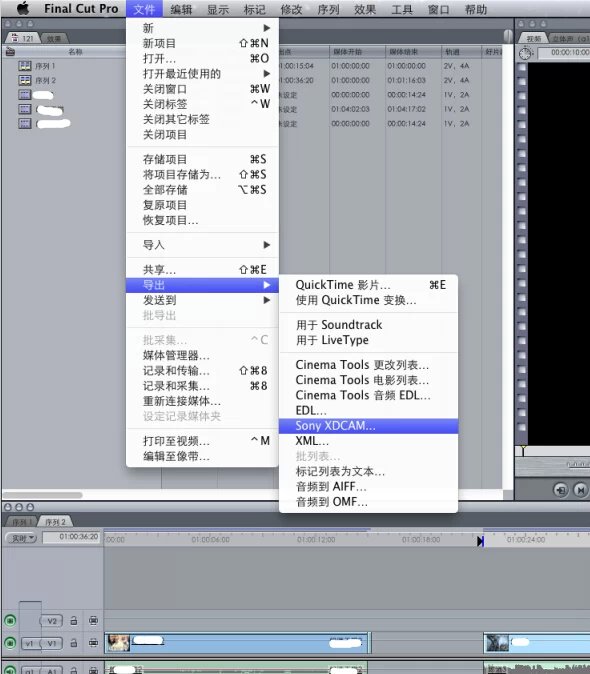The height and width of the screenshot is (674, 590).
Task: Choose XML... export option
Action: pyautogui.click(x=369, y=441)
